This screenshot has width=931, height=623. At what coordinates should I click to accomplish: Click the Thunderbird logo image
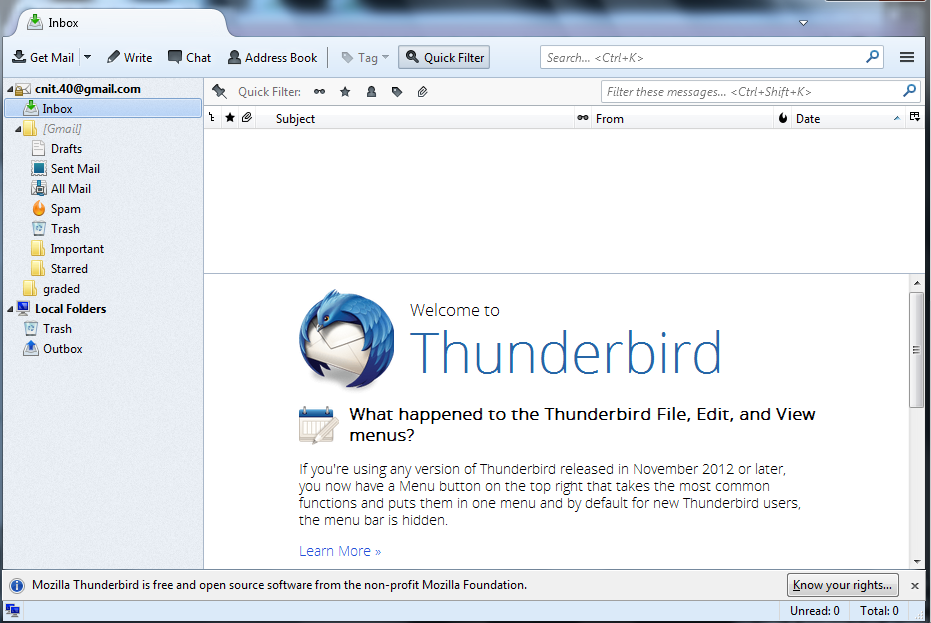[347, 340]
